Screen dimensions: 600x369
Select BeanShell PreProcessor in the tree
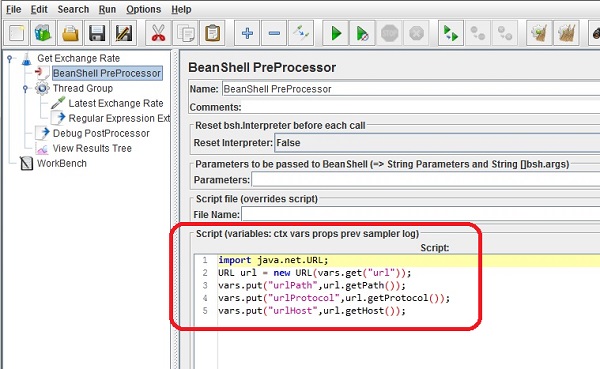tap(107, 73)
